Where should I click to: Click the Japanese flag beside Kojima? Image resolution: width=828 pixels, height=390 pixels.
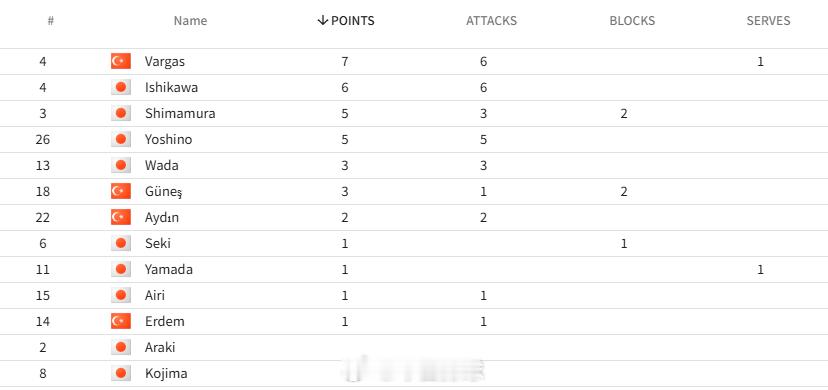coord(120,373)
